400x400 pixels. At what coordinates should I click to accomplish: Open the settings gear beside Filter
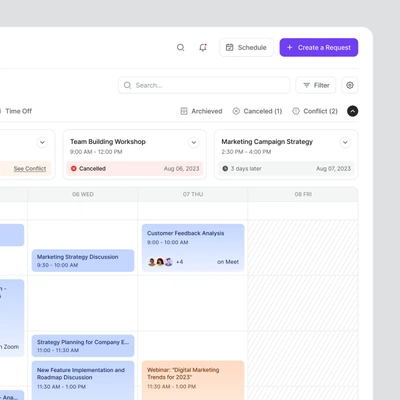(x=350, y=85)
